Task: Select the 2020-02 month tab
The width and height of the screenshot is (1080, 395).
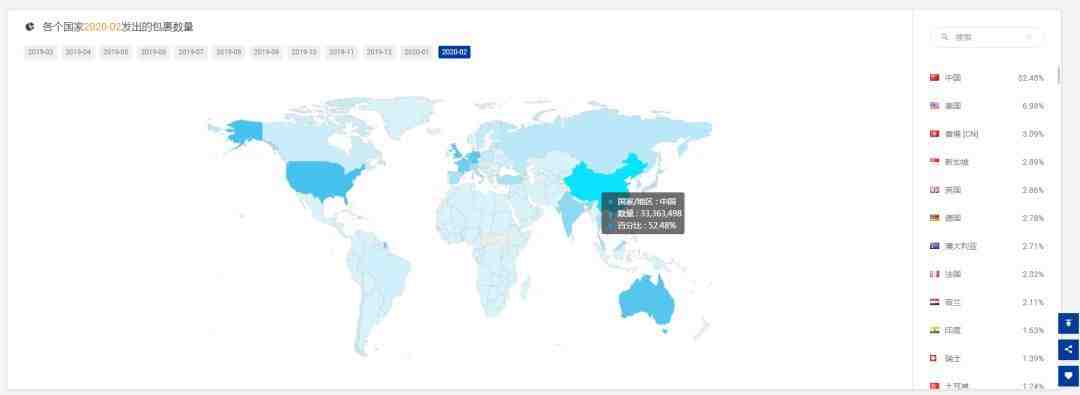Action: tap(455, 52)
